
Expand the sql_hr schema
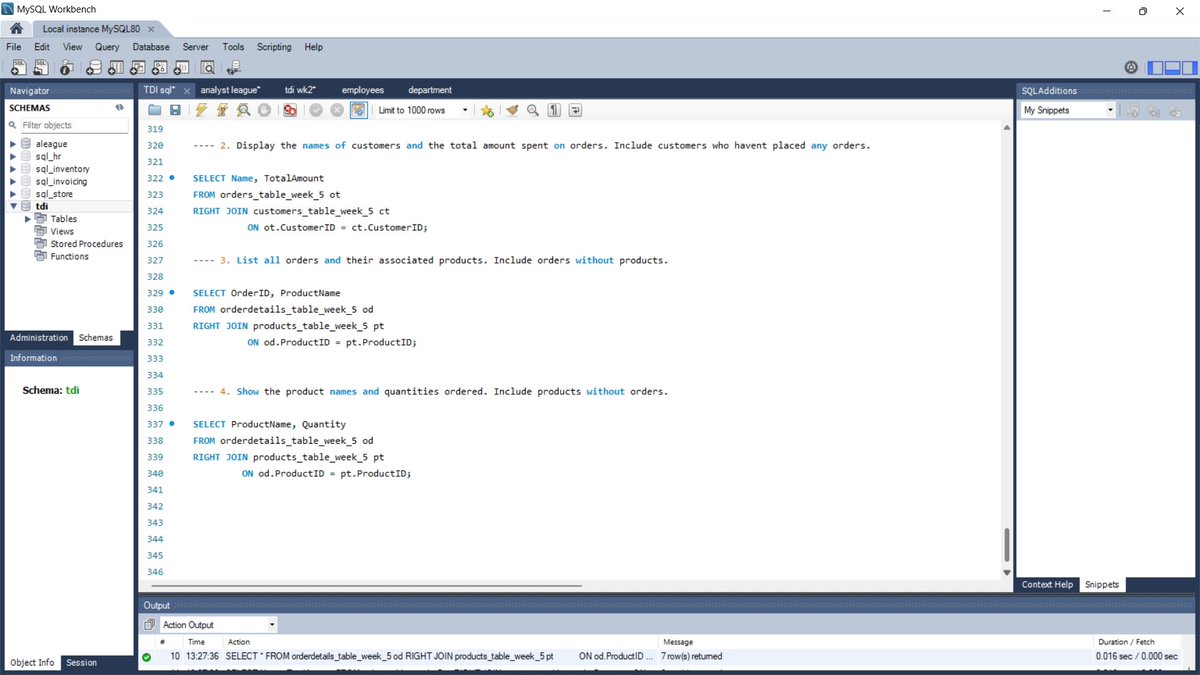tap(13, 157)
